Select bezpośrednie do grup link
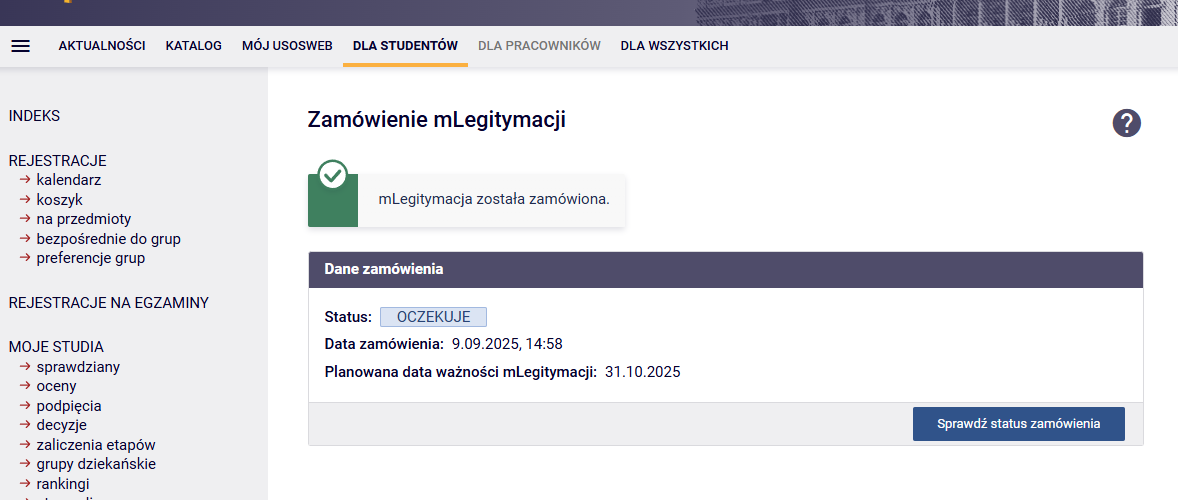 click(108, 239)
